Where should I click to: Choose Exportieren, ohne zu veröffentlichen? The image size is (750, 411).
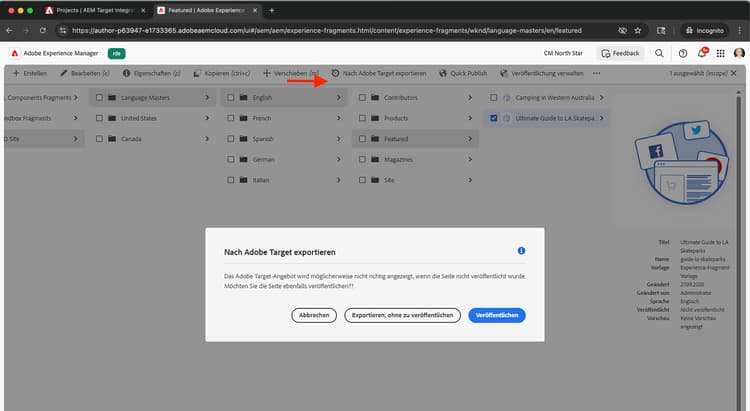pos(402,315)
